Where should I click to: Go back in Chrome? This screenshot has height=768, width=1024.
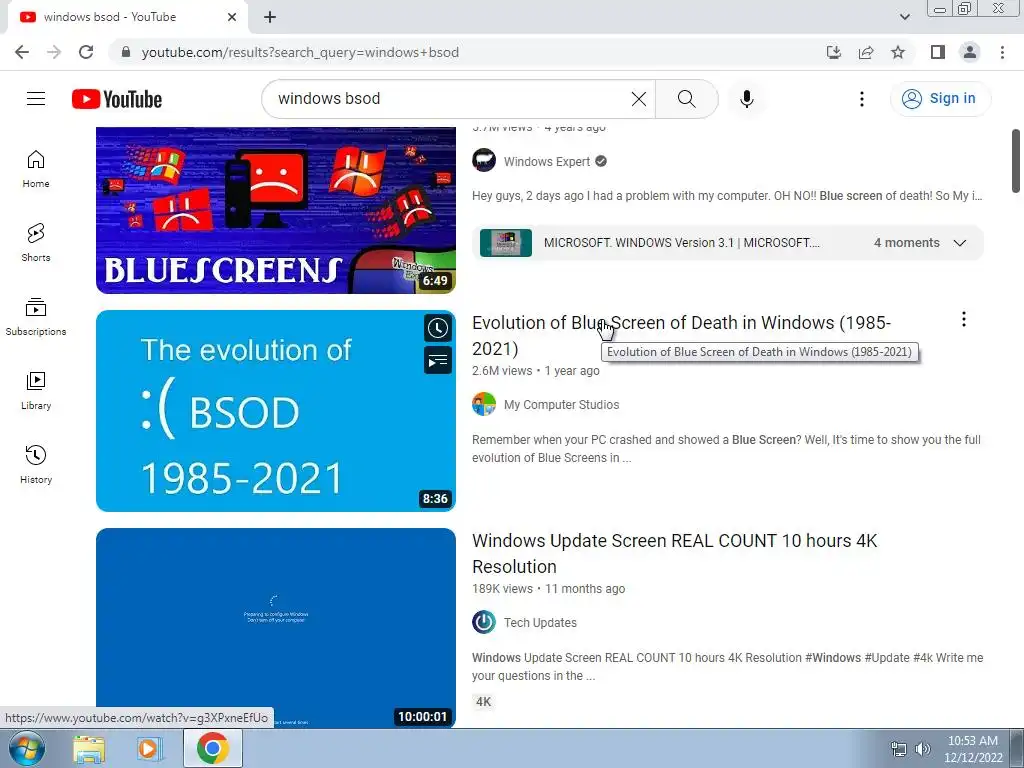point(22,52)
